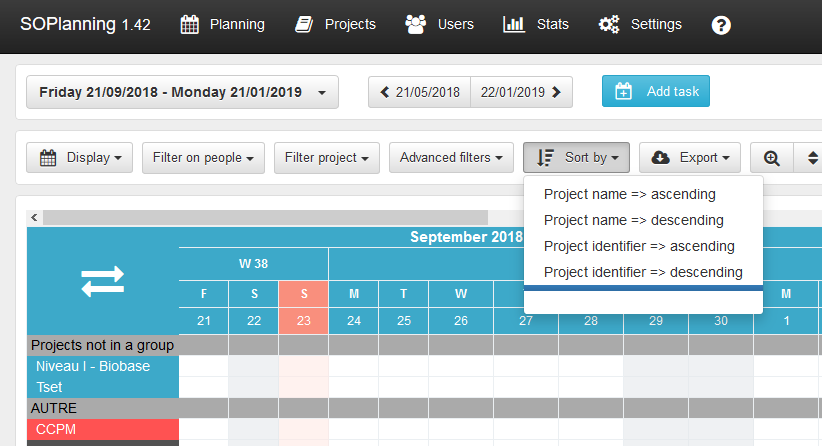Open the Planning calendar menu
This screenshot has width=822, height=446.
(x=222, y=25)
